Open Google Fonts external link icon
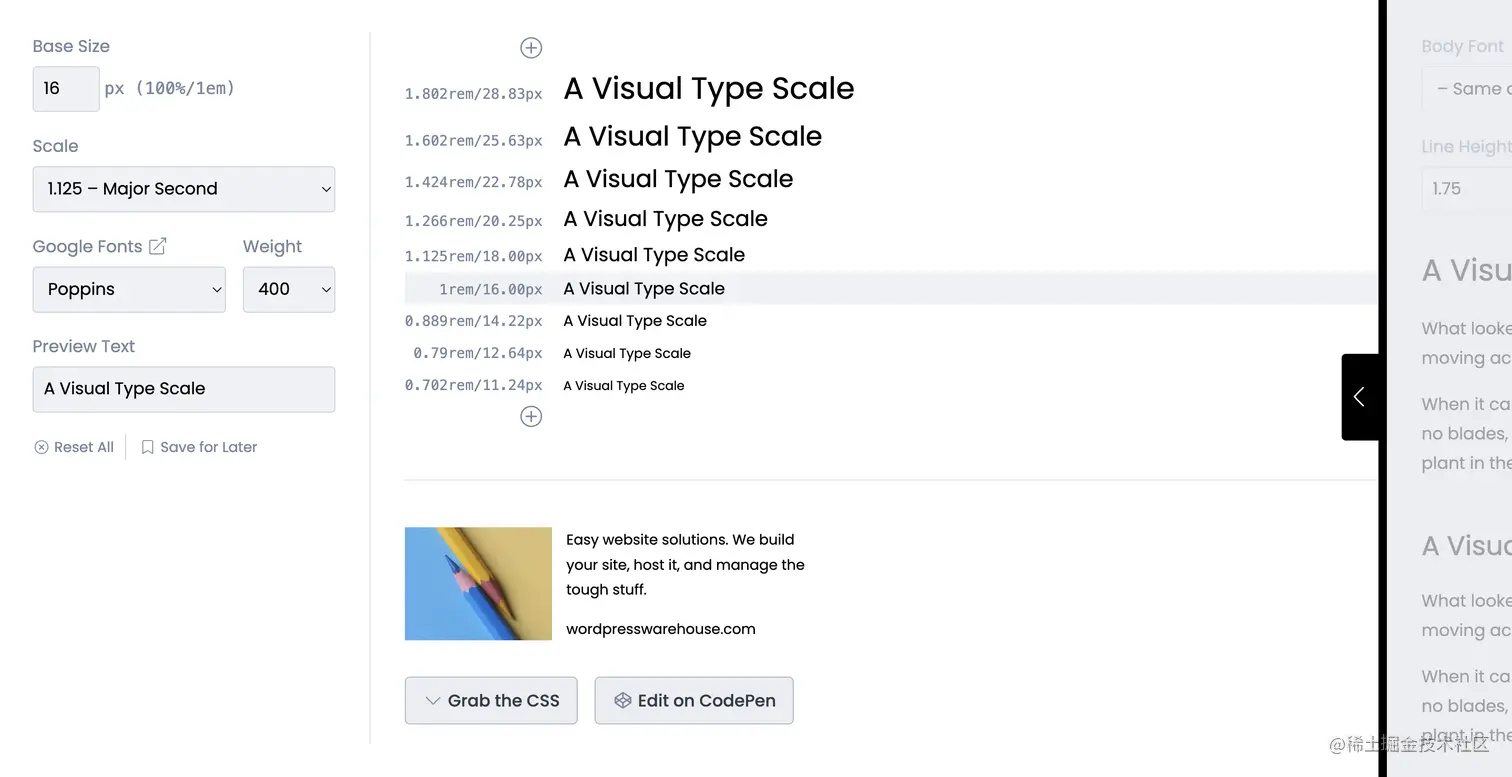1512x777 pixels. coord(157,246)
